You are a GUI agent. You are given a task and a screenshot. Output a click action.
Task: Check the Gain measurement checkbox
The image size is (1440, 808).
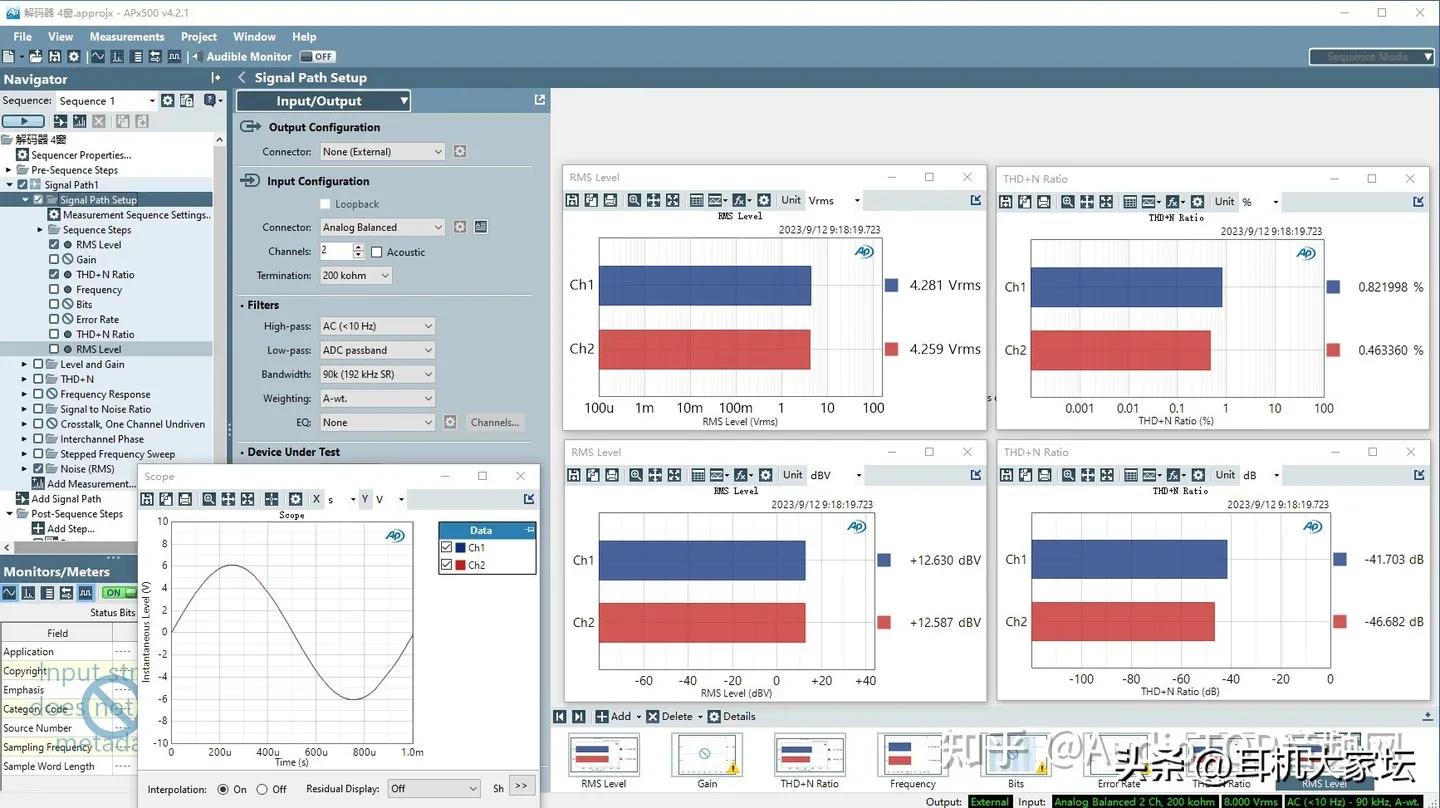coord(54,260)
